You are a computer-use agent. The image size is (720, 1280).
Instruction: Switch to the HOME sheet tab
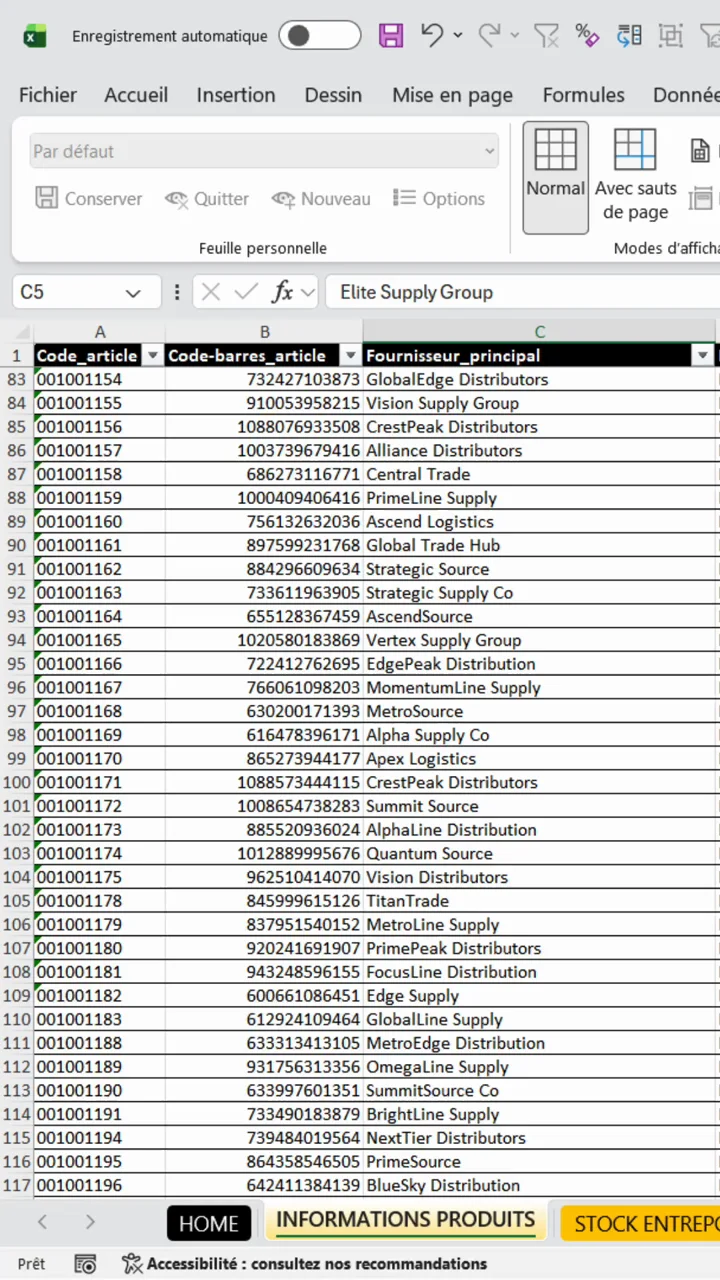tap(209, 1224)
